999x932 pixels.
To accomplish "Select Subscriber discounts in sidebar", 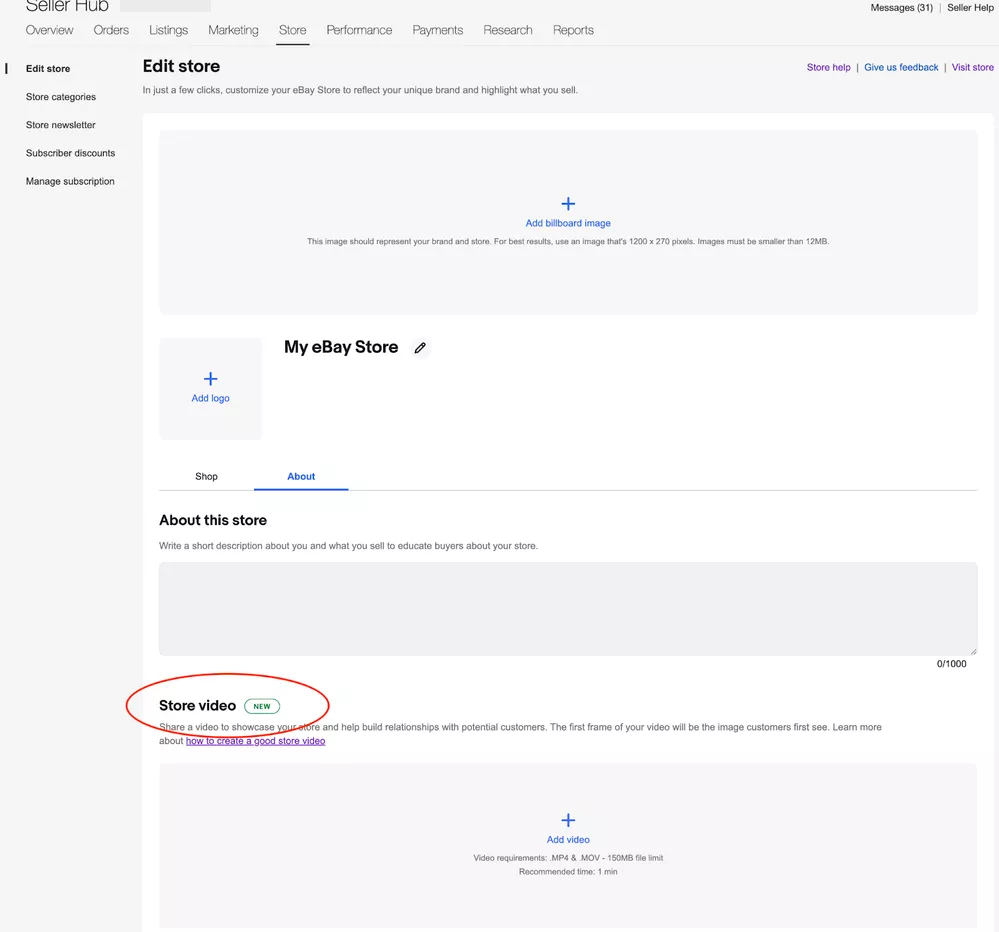I will [70, 153].
